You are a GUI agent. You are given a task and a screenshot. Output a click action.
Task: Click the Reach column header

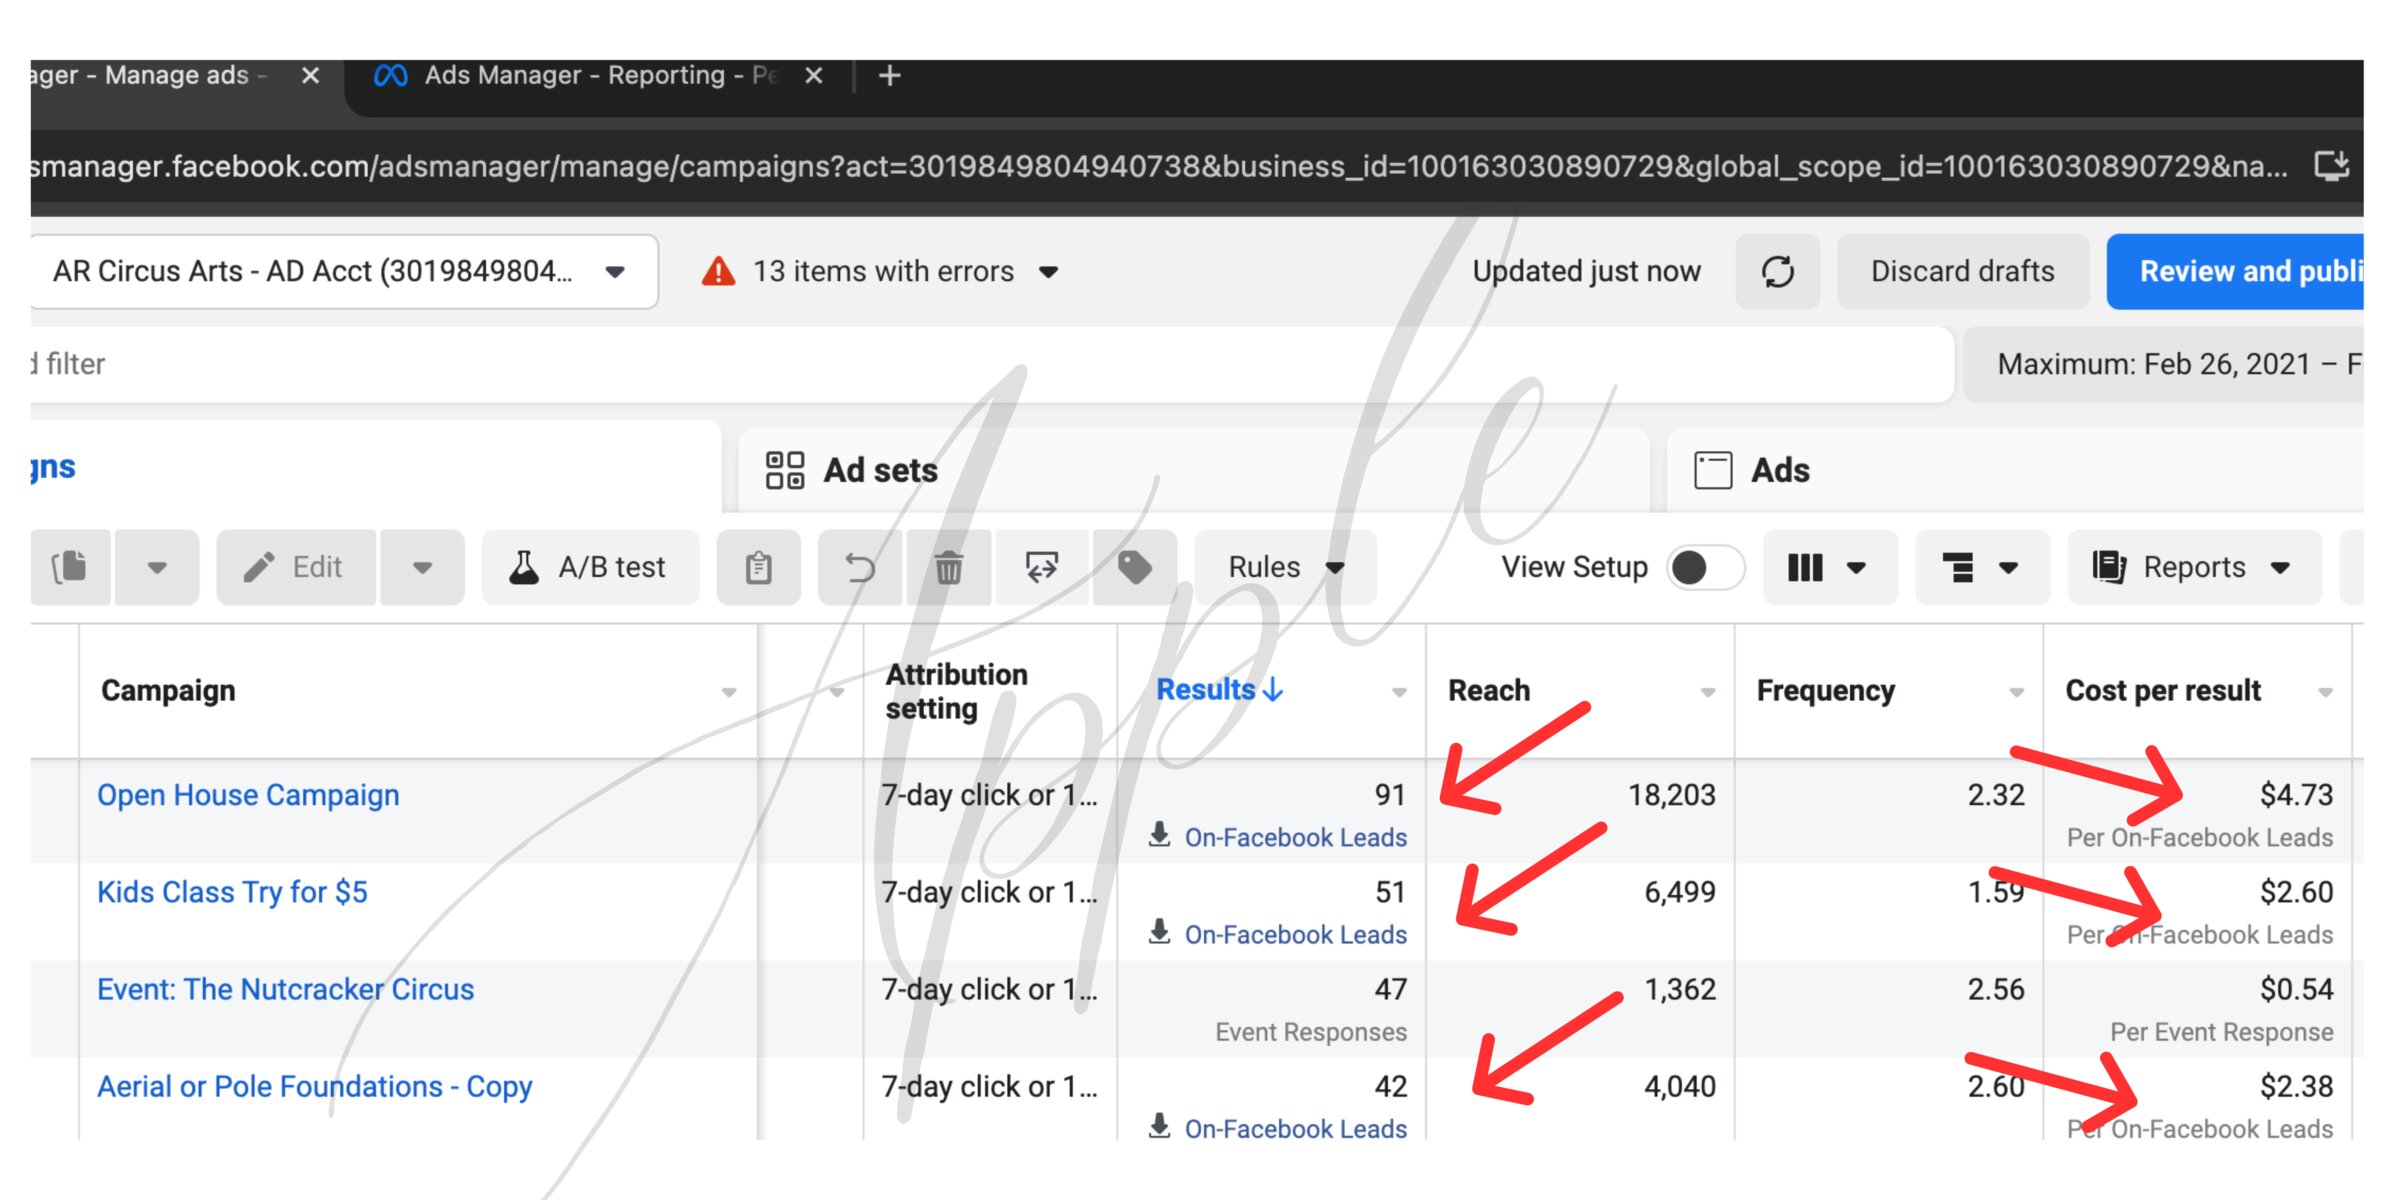pyautogui.click(x=1489, y=690)
